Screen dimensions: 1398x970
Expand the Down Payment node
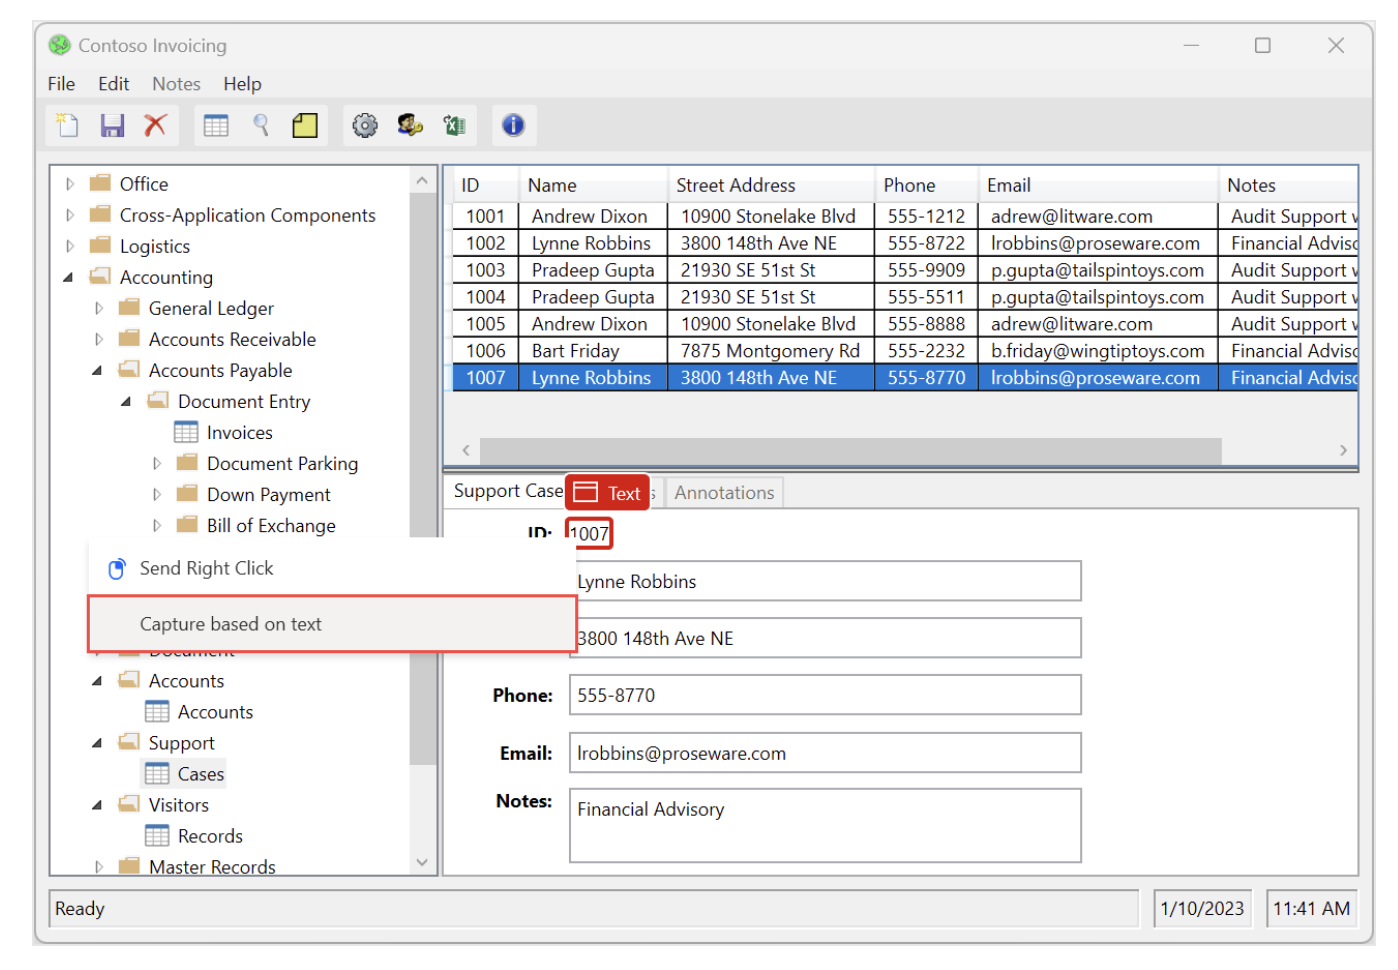(x=156, y=494)
